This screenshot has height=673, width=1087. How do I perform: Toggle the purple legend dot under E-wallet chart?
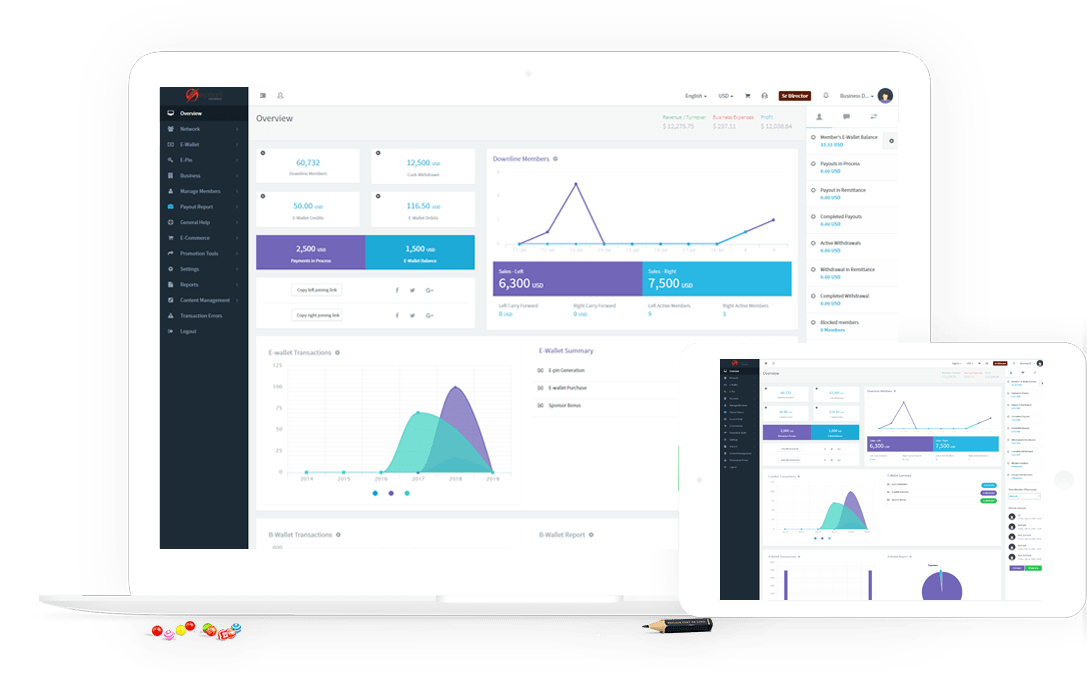[391, 493]
